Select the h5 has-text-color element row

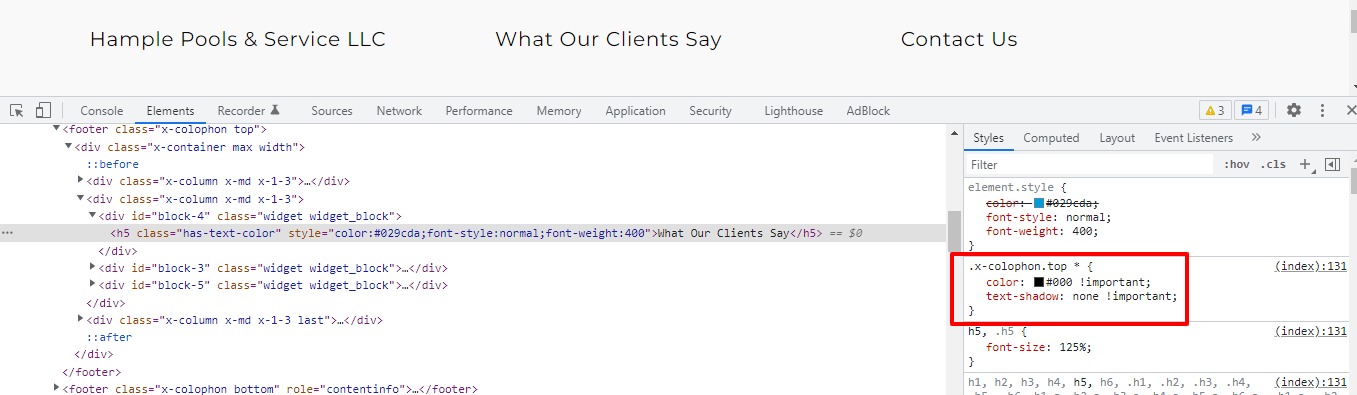tap(473, 233)
